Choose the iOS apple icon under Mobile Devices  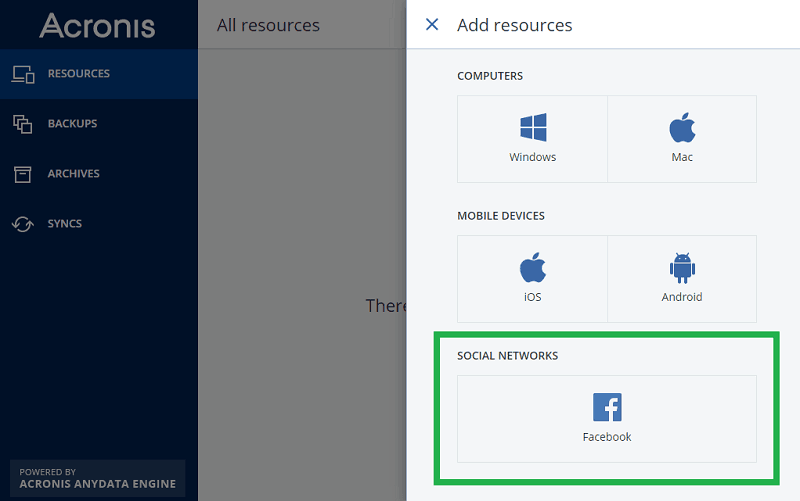click(x=532, y=268)
